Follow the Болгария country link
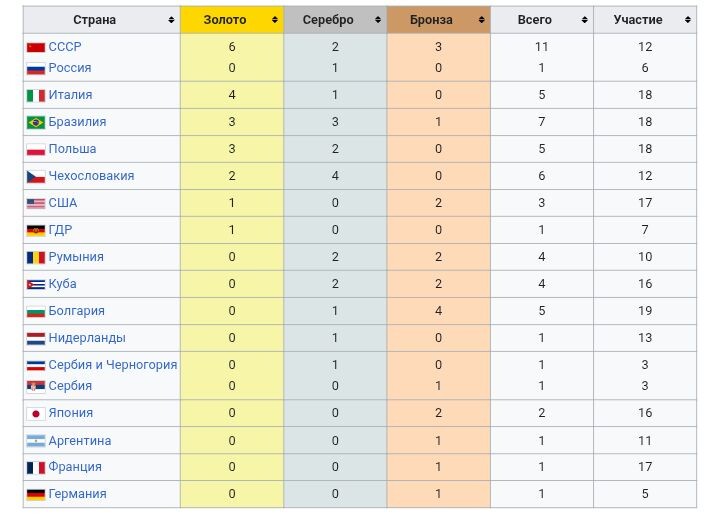The image size is (720, 515). [76, 311]
